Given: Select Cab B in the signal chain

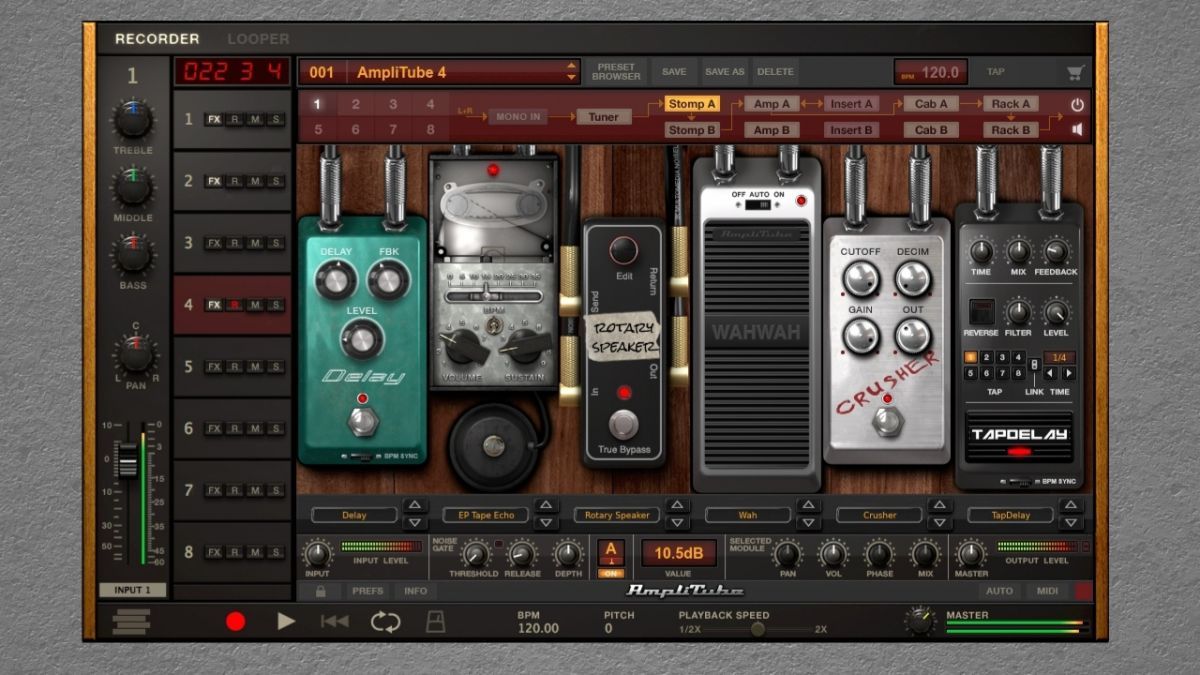Looking at the screenshot, I should click(931, 130).
